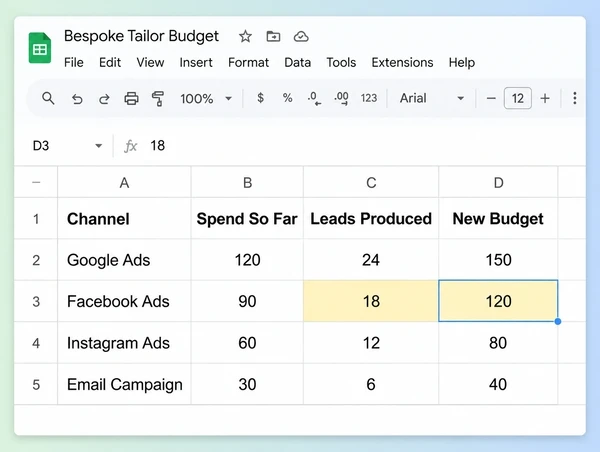Undo the last action

point(77,99)
